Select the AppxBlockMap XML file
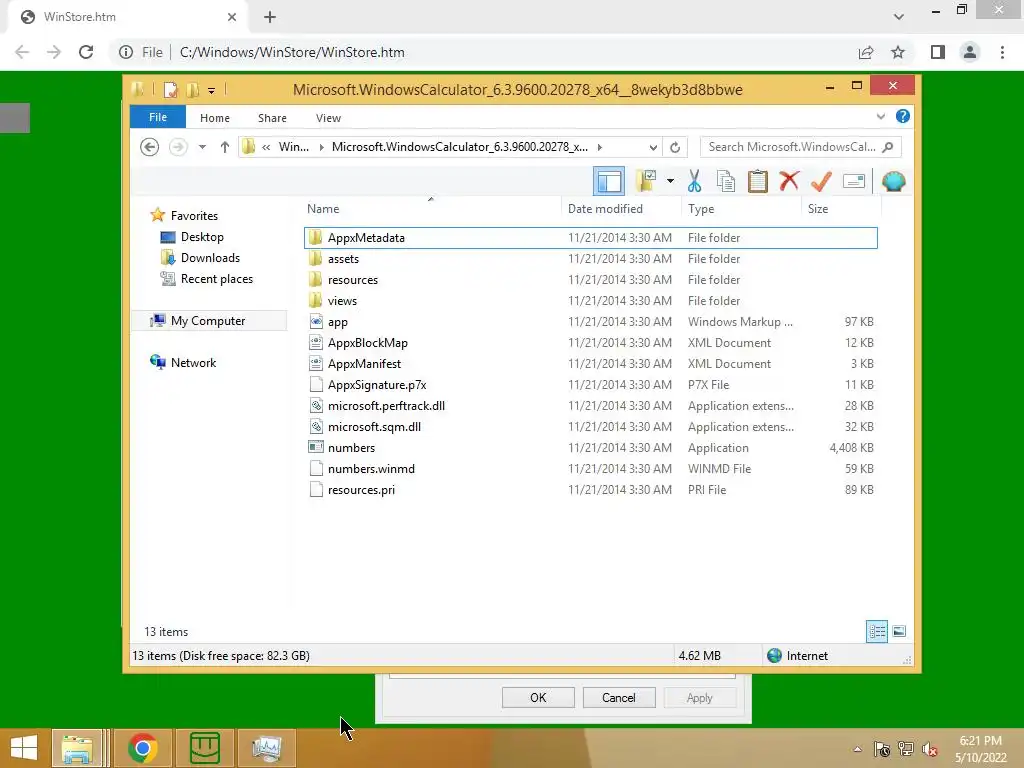Image resolution: width=1024 pixels, height=768 pixels. (590, 342)
